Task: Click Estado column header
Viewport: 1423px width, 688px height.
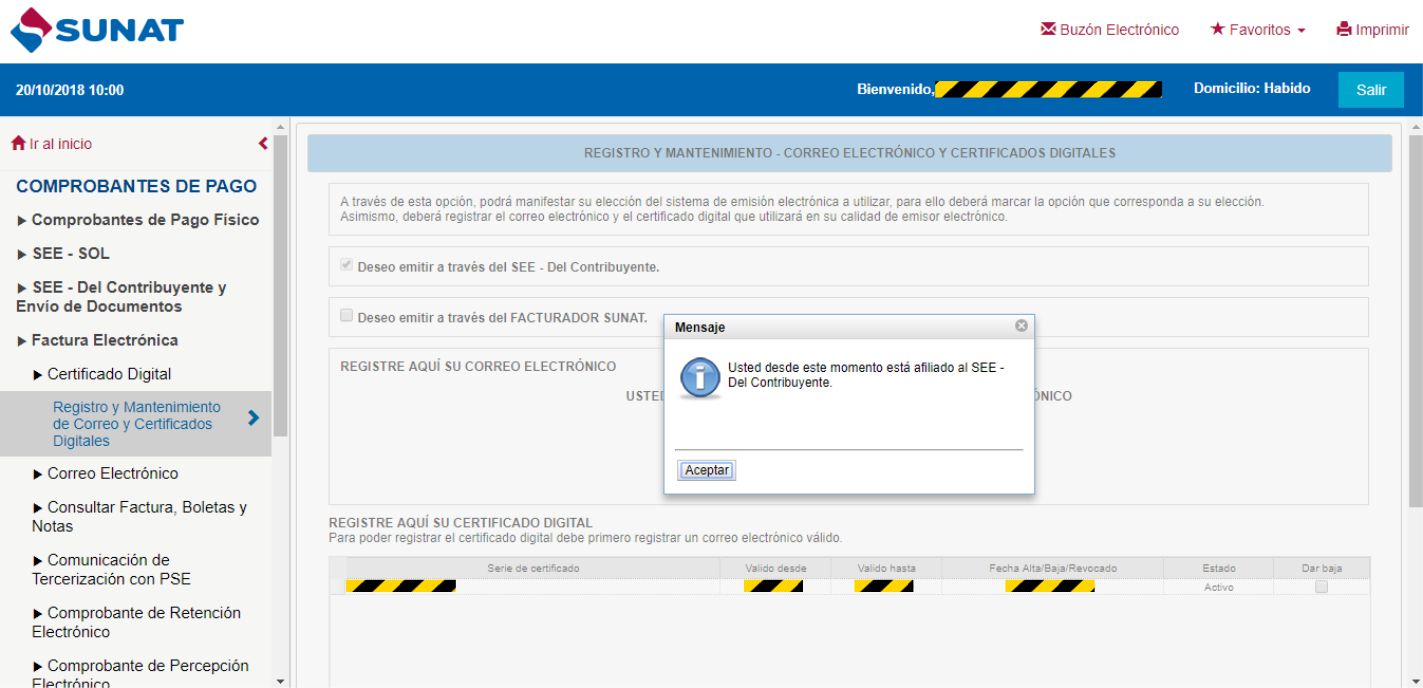Action: click(x=1218, y=568)
